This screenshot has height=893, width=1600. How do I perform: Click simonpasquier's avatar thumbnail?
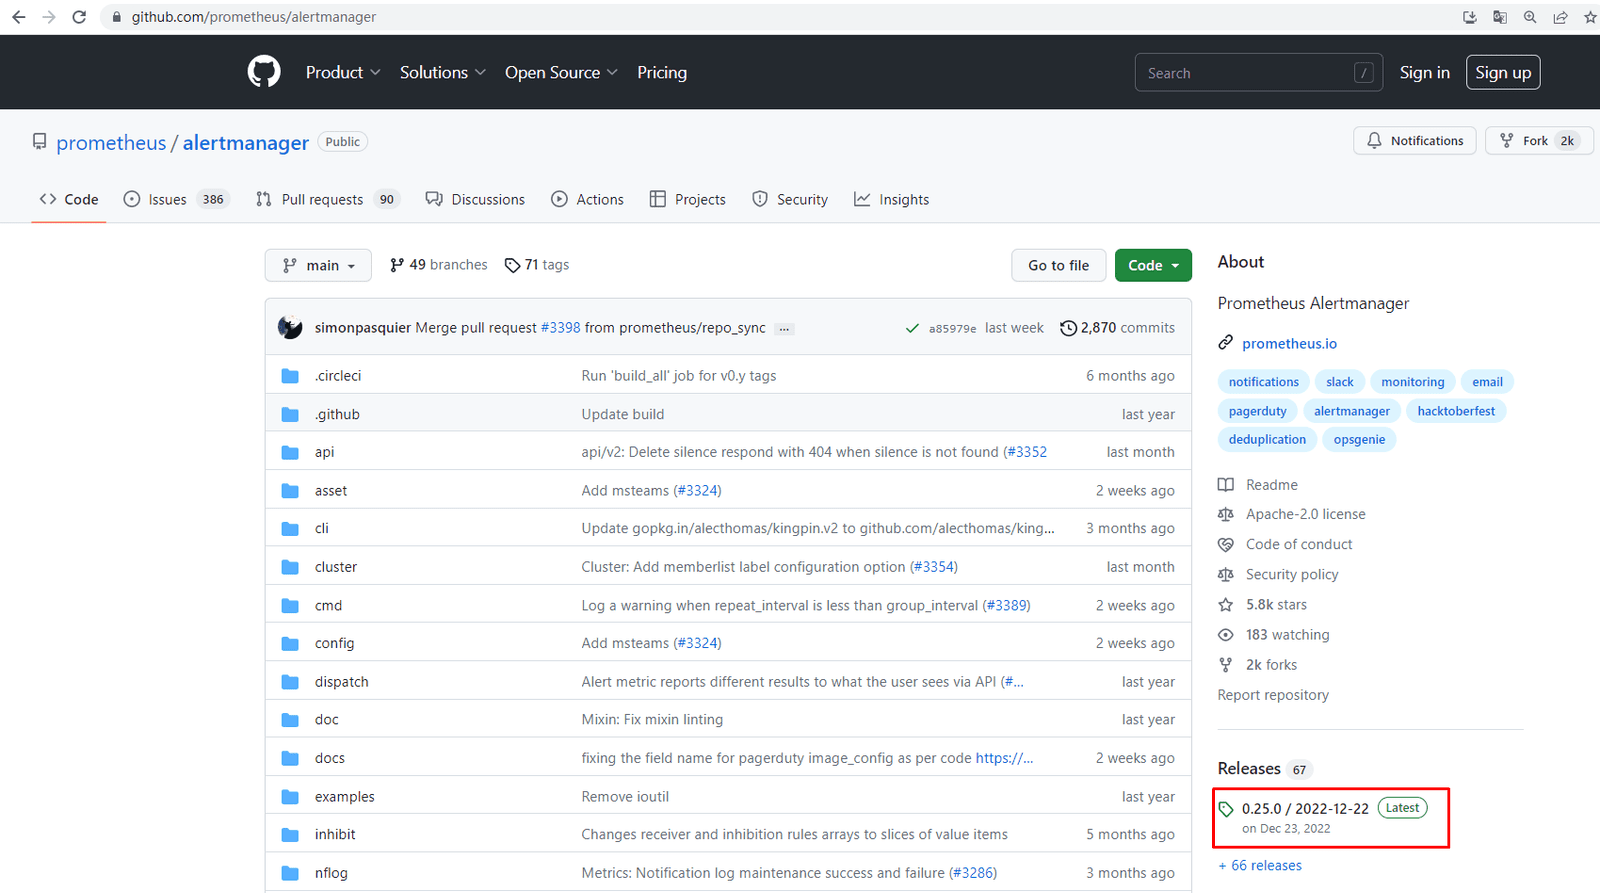click(290, 327)
